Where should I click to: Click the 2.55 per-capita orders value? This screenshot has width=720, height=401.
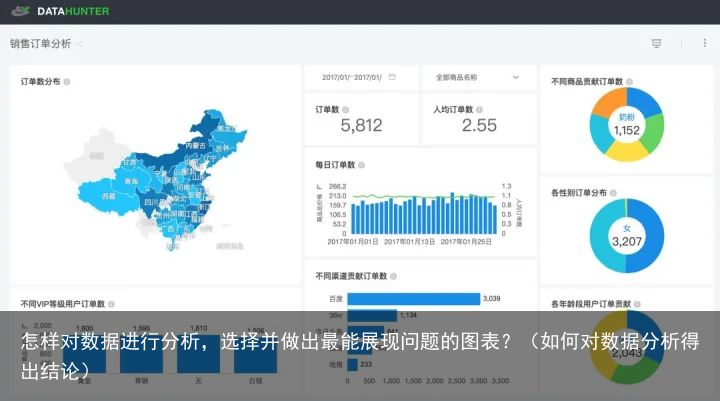pyautogui.click(x=479, y=125)
